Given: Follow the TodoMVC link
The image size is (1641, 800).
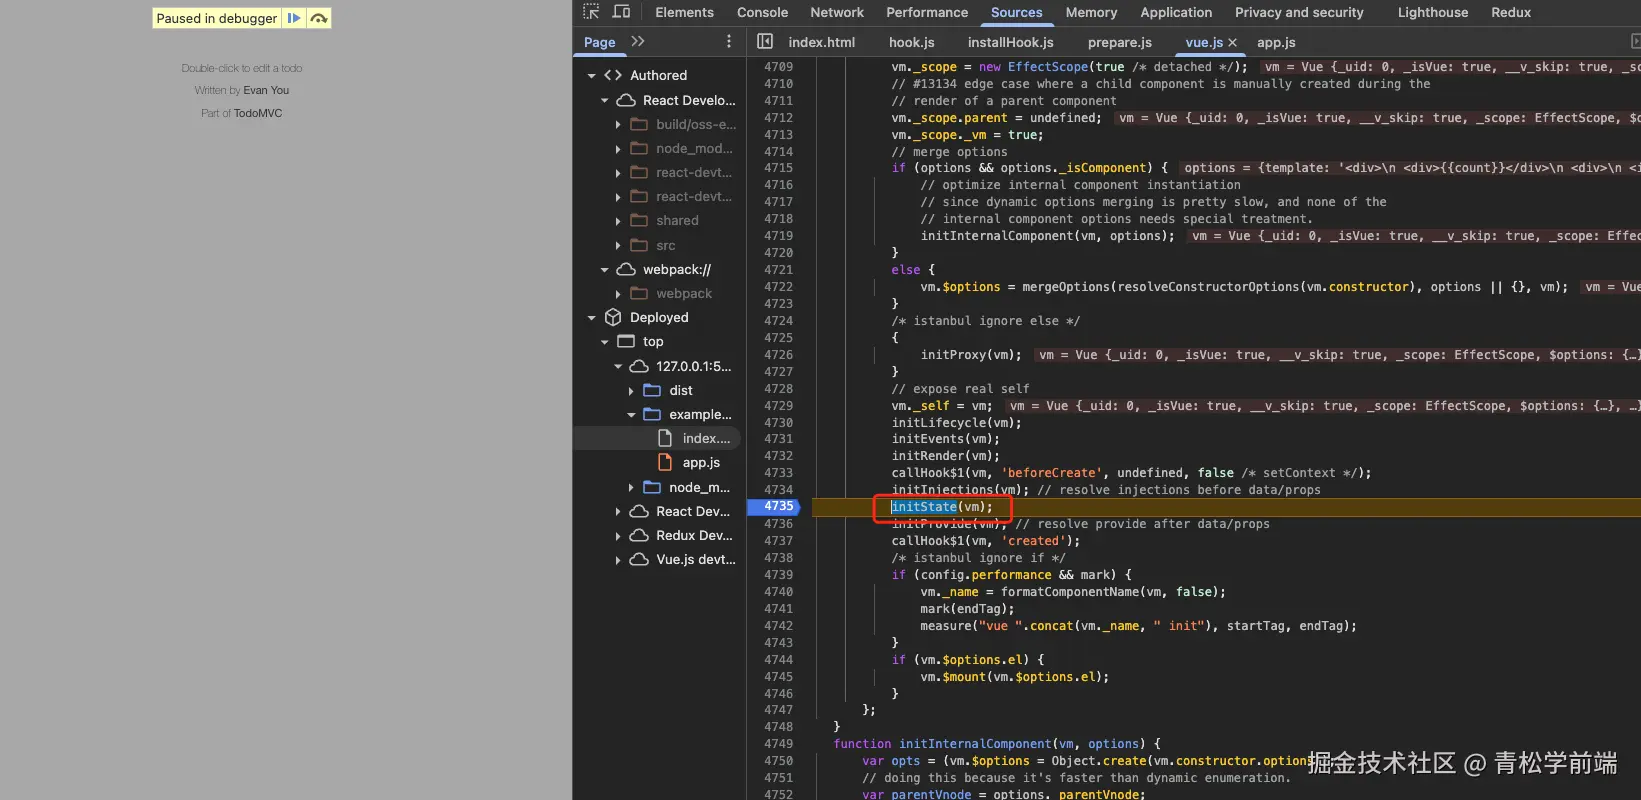Looking at the screenshot, I should point(258,113).
